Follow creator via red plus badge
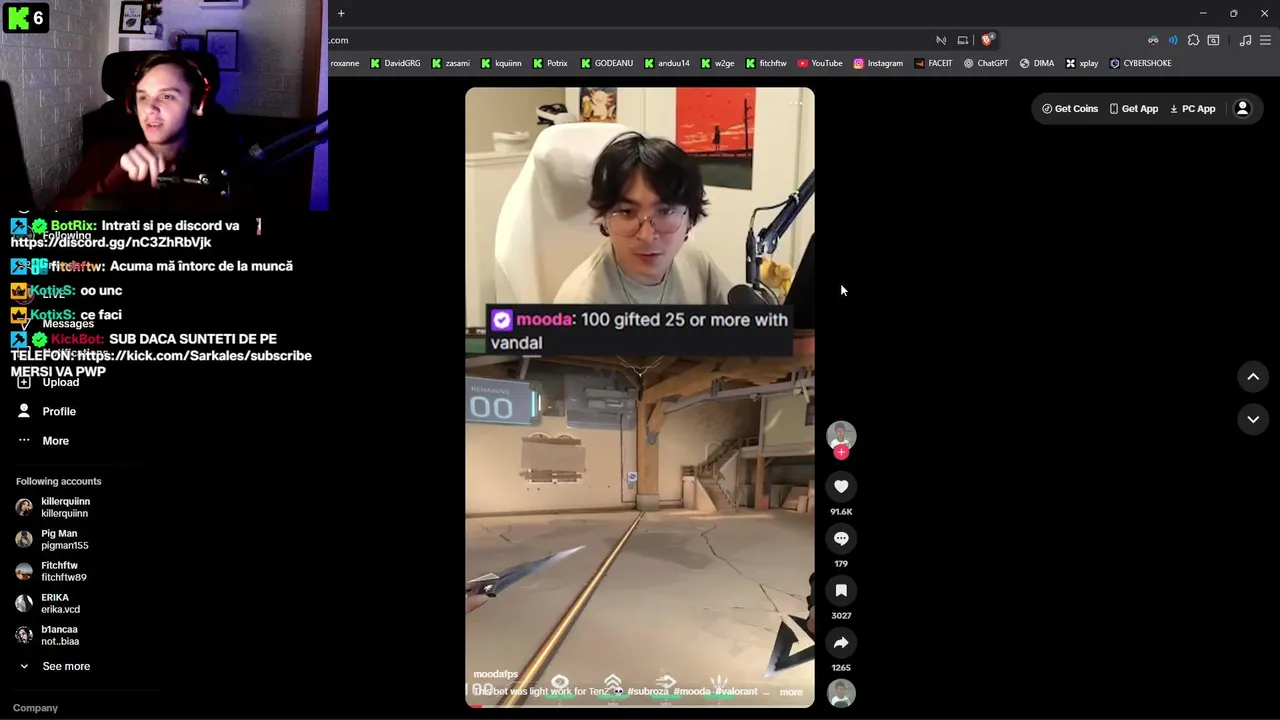This screenshot has height=720, width=1280. click(841, 452)
